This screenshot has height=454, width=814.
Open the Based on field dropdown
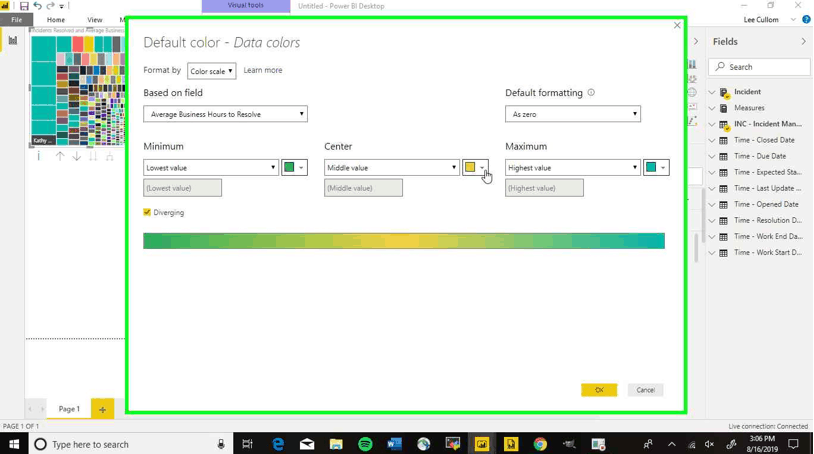pyautogui.click(x=225, y=114)
